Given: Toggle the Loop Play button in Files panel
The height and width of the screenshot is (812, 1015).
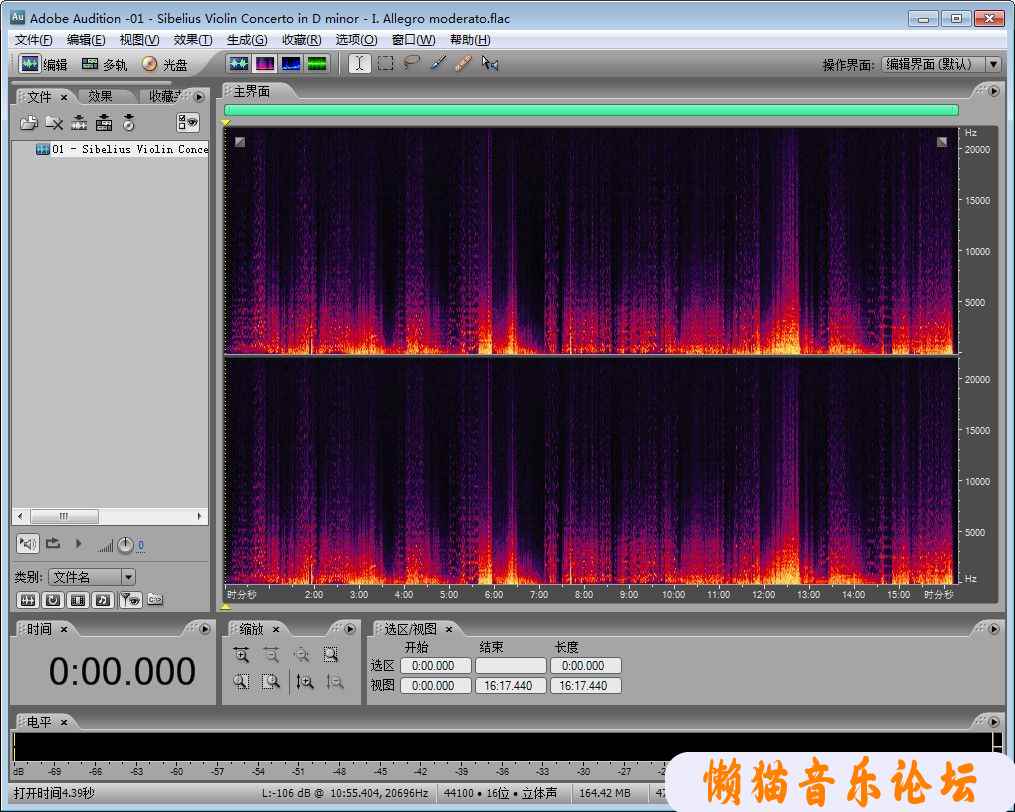Looking at the screenshot, I should coord(54,544).
